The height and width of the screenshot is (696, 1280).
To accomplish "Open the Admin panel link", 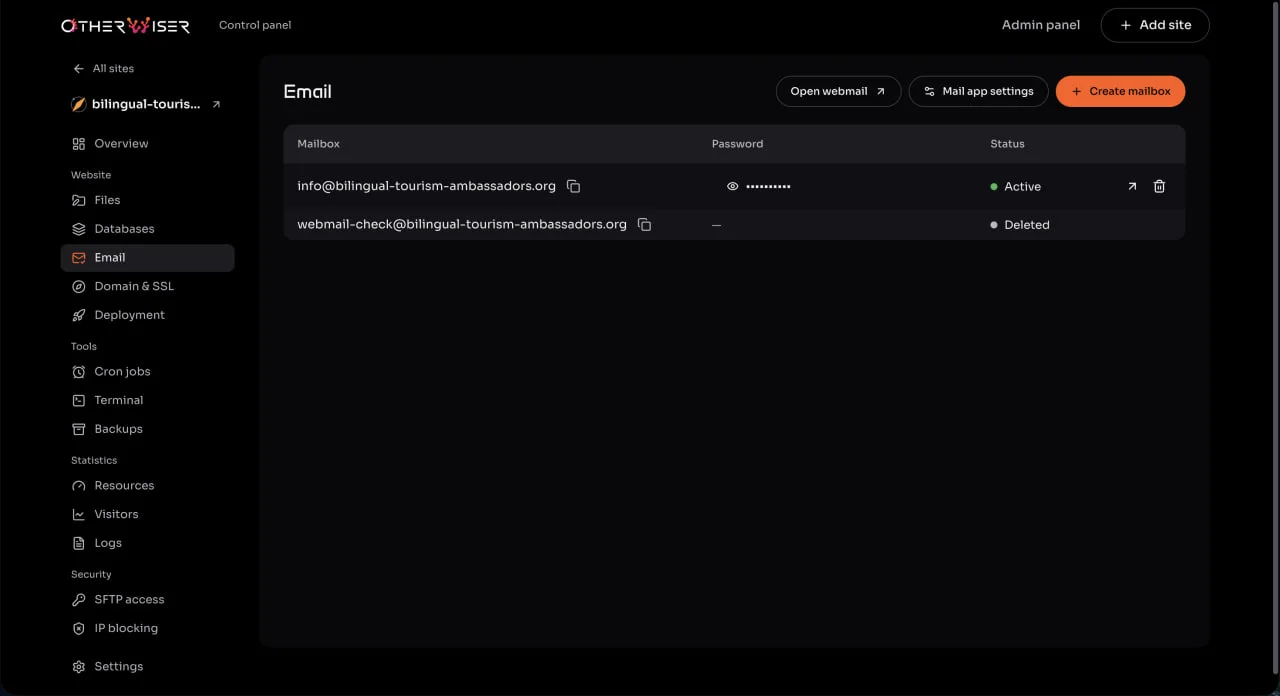I will [x=1041, y=25].
